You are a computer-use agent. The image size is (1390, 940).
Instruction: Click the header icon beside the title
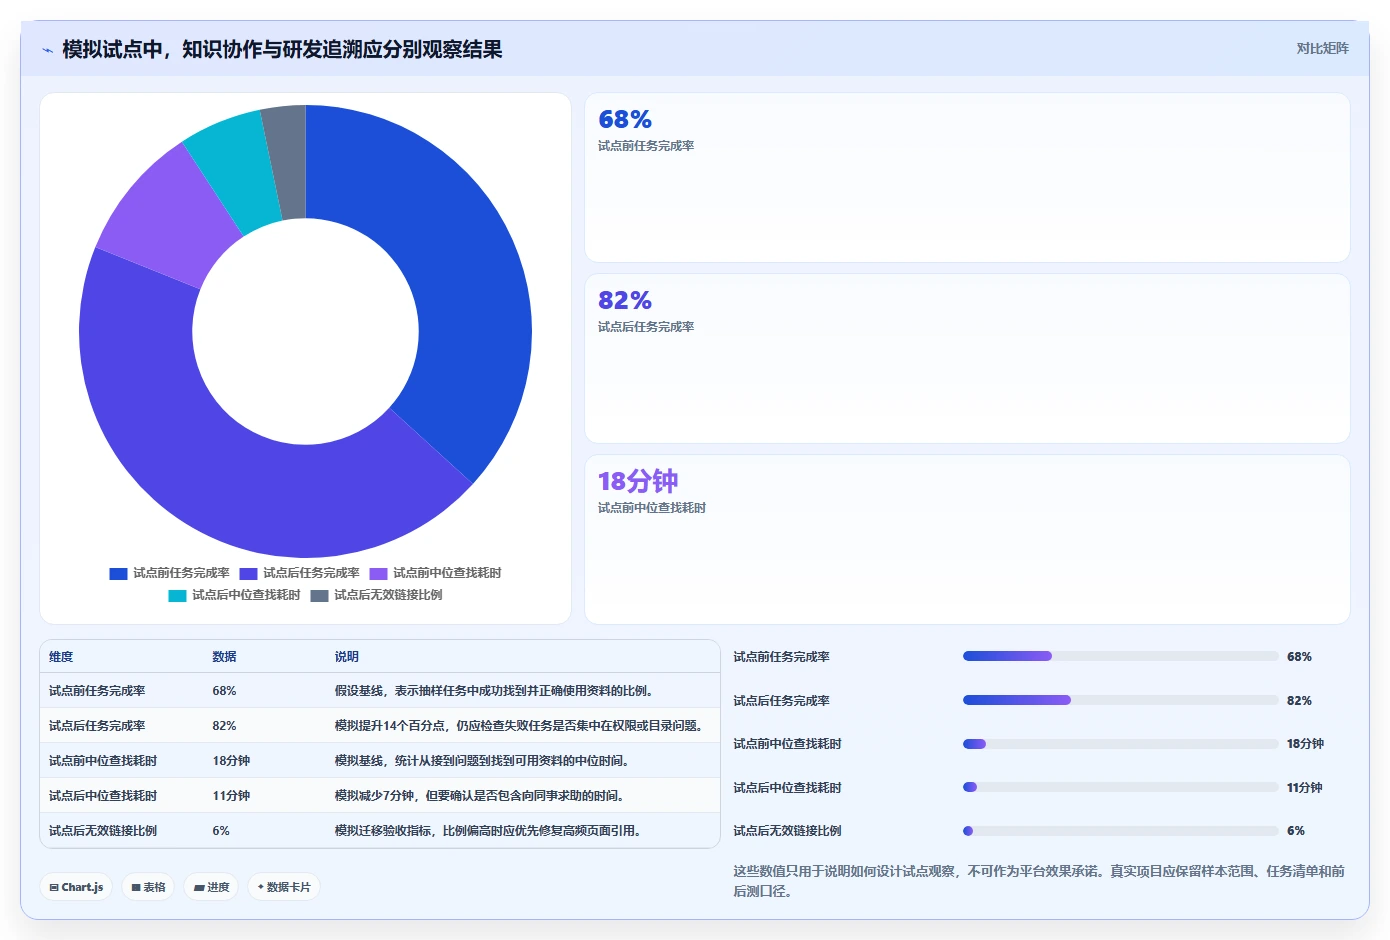(47, 50)
